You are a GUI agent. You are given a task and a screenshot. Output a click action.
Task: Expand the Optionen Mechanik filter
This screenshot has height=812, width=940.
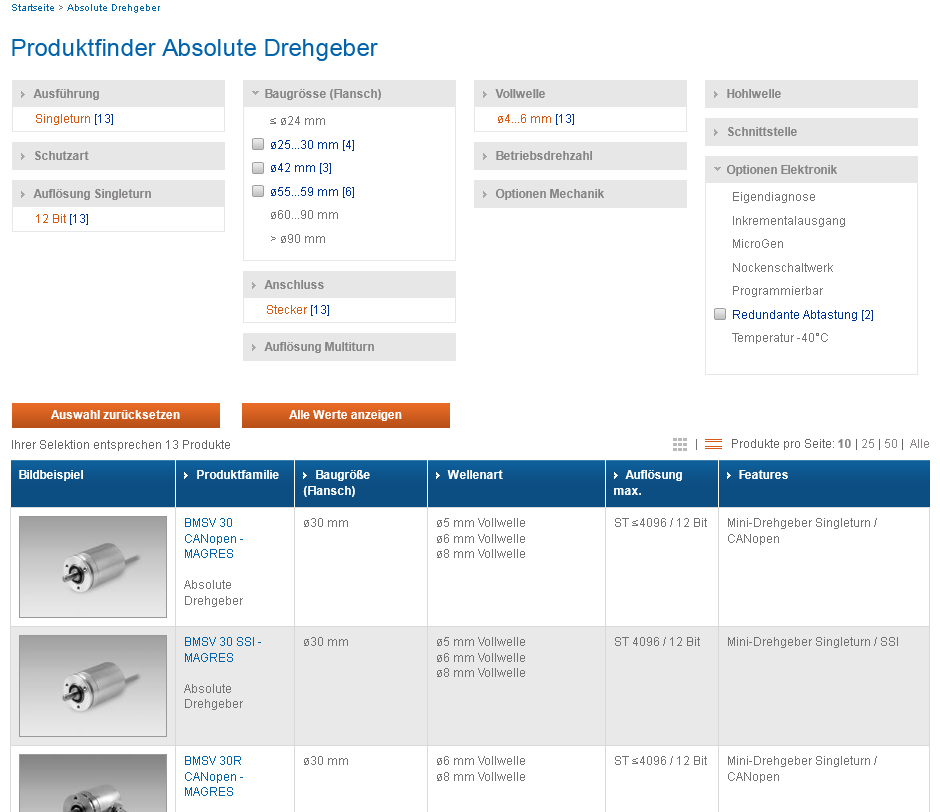point(580,194)
